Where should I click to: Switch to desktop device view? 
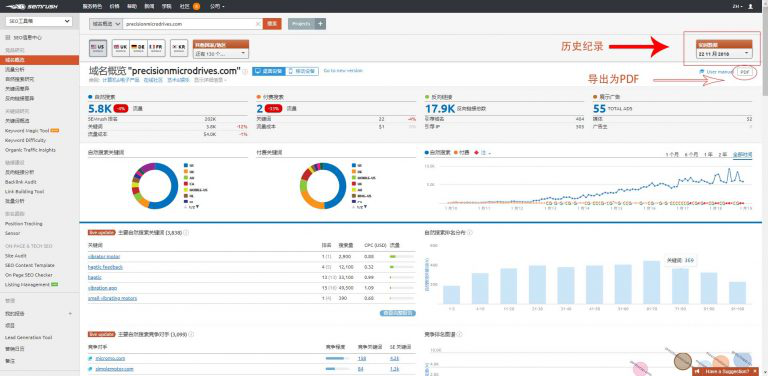[269, 71]
